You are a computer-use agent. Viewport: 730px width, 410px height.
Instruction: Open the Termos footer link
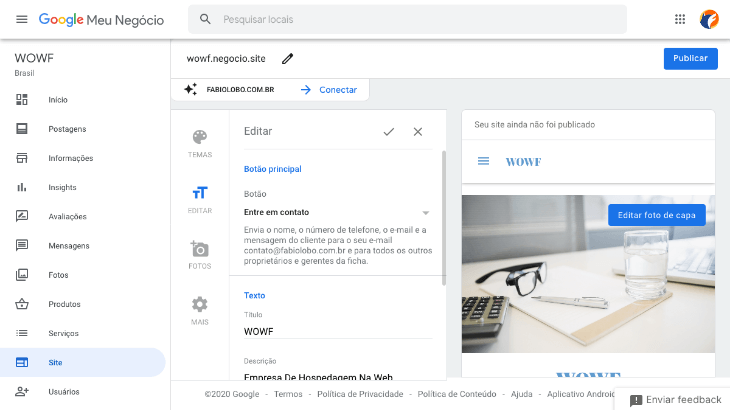(x=288, y=394)
